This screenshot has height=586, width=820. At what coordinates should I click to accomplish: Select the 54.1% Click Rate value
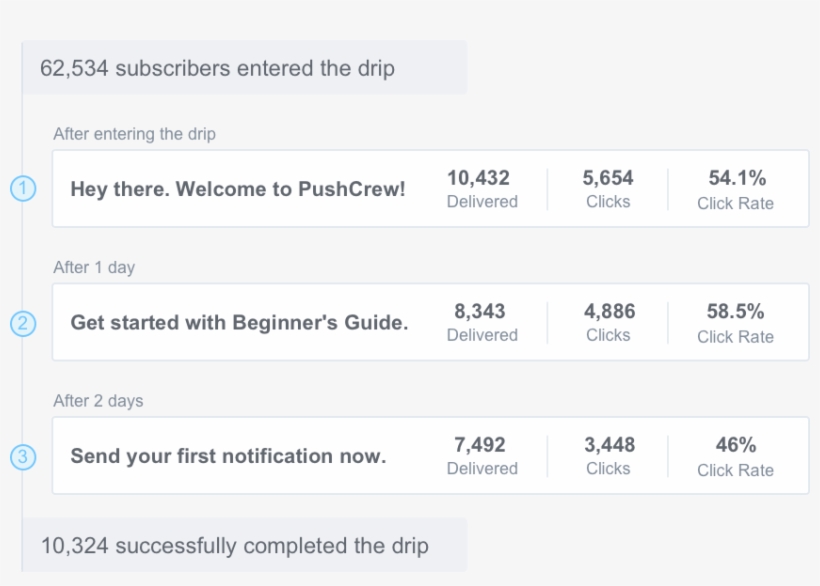pyautogui.click(x=736, y=189)
